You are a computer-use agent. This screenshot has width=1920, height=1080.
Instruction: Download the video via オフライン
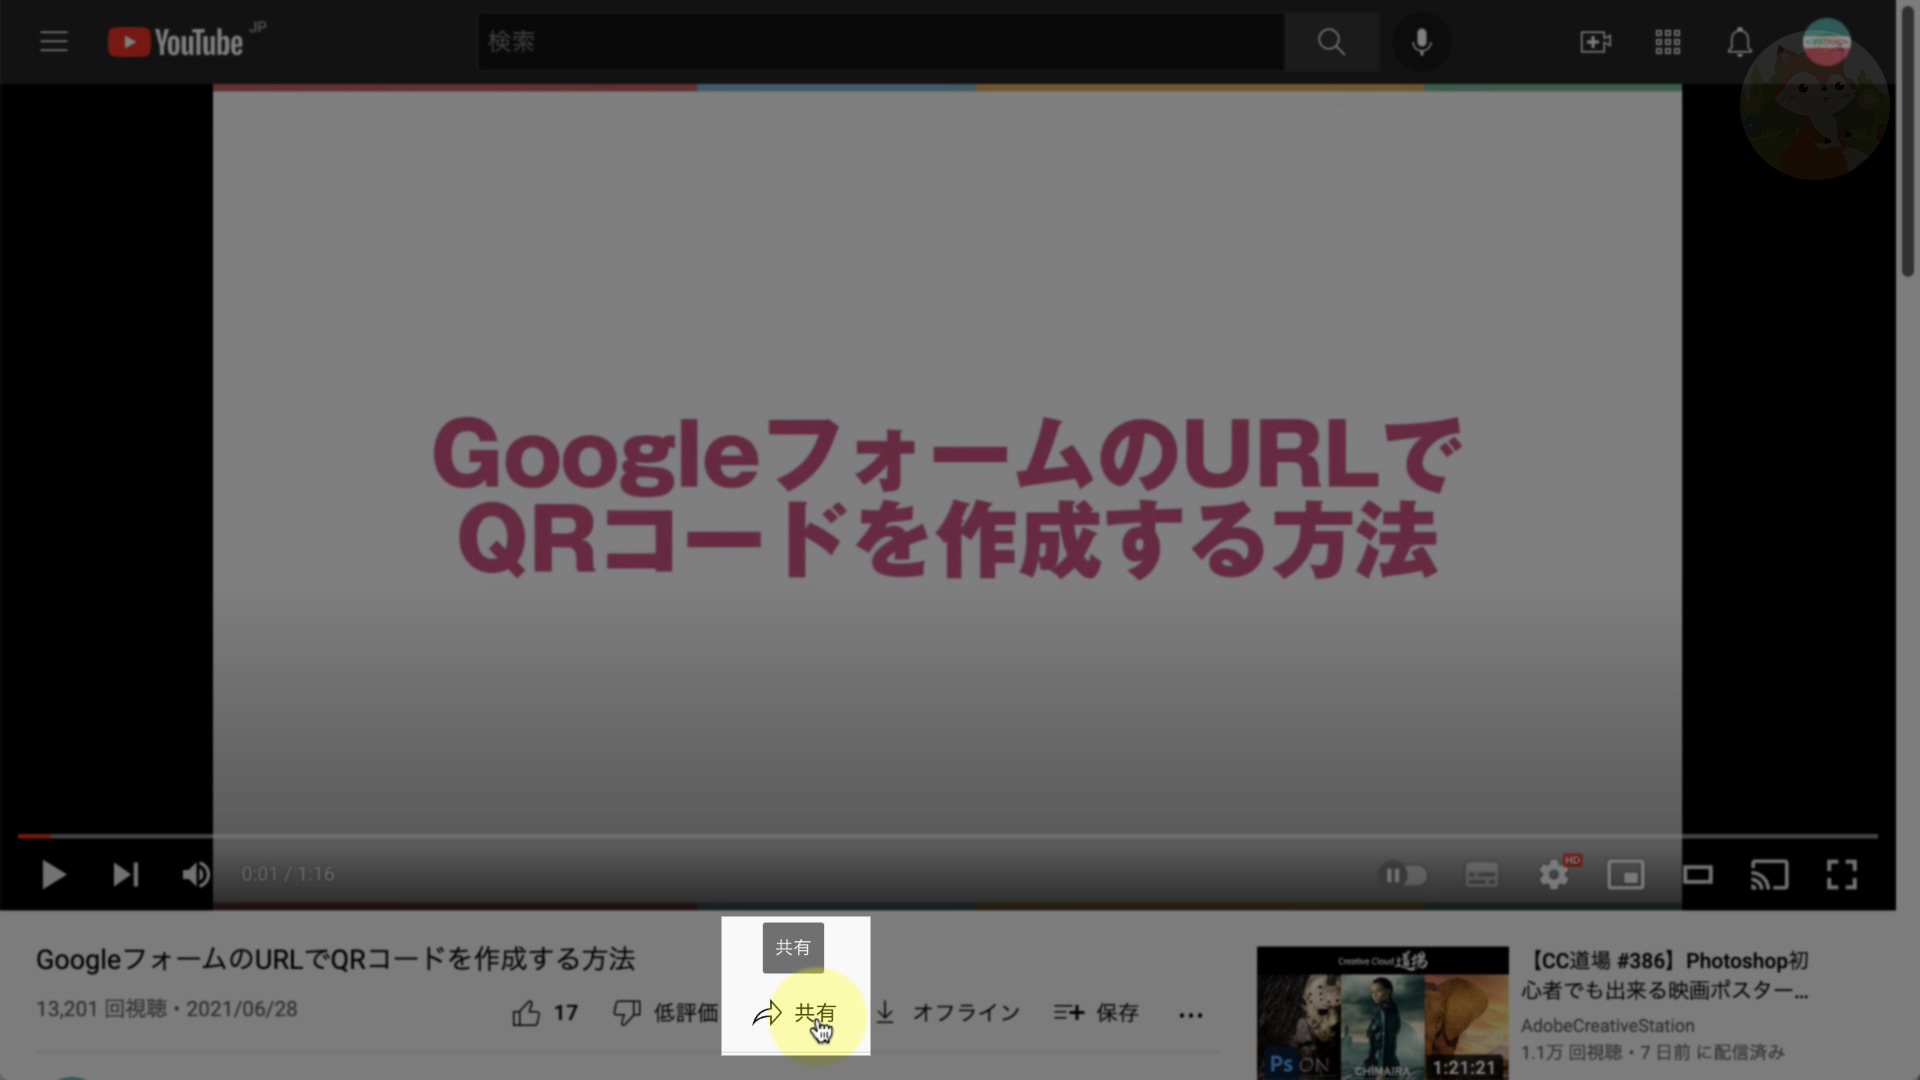[x=946, y=1013]
